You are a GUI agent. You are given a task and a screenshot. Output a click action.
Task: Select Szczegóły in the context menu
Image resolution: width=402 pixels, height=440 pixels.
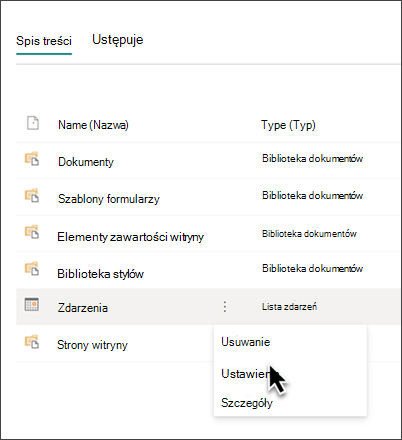click(x=247, y=403)
